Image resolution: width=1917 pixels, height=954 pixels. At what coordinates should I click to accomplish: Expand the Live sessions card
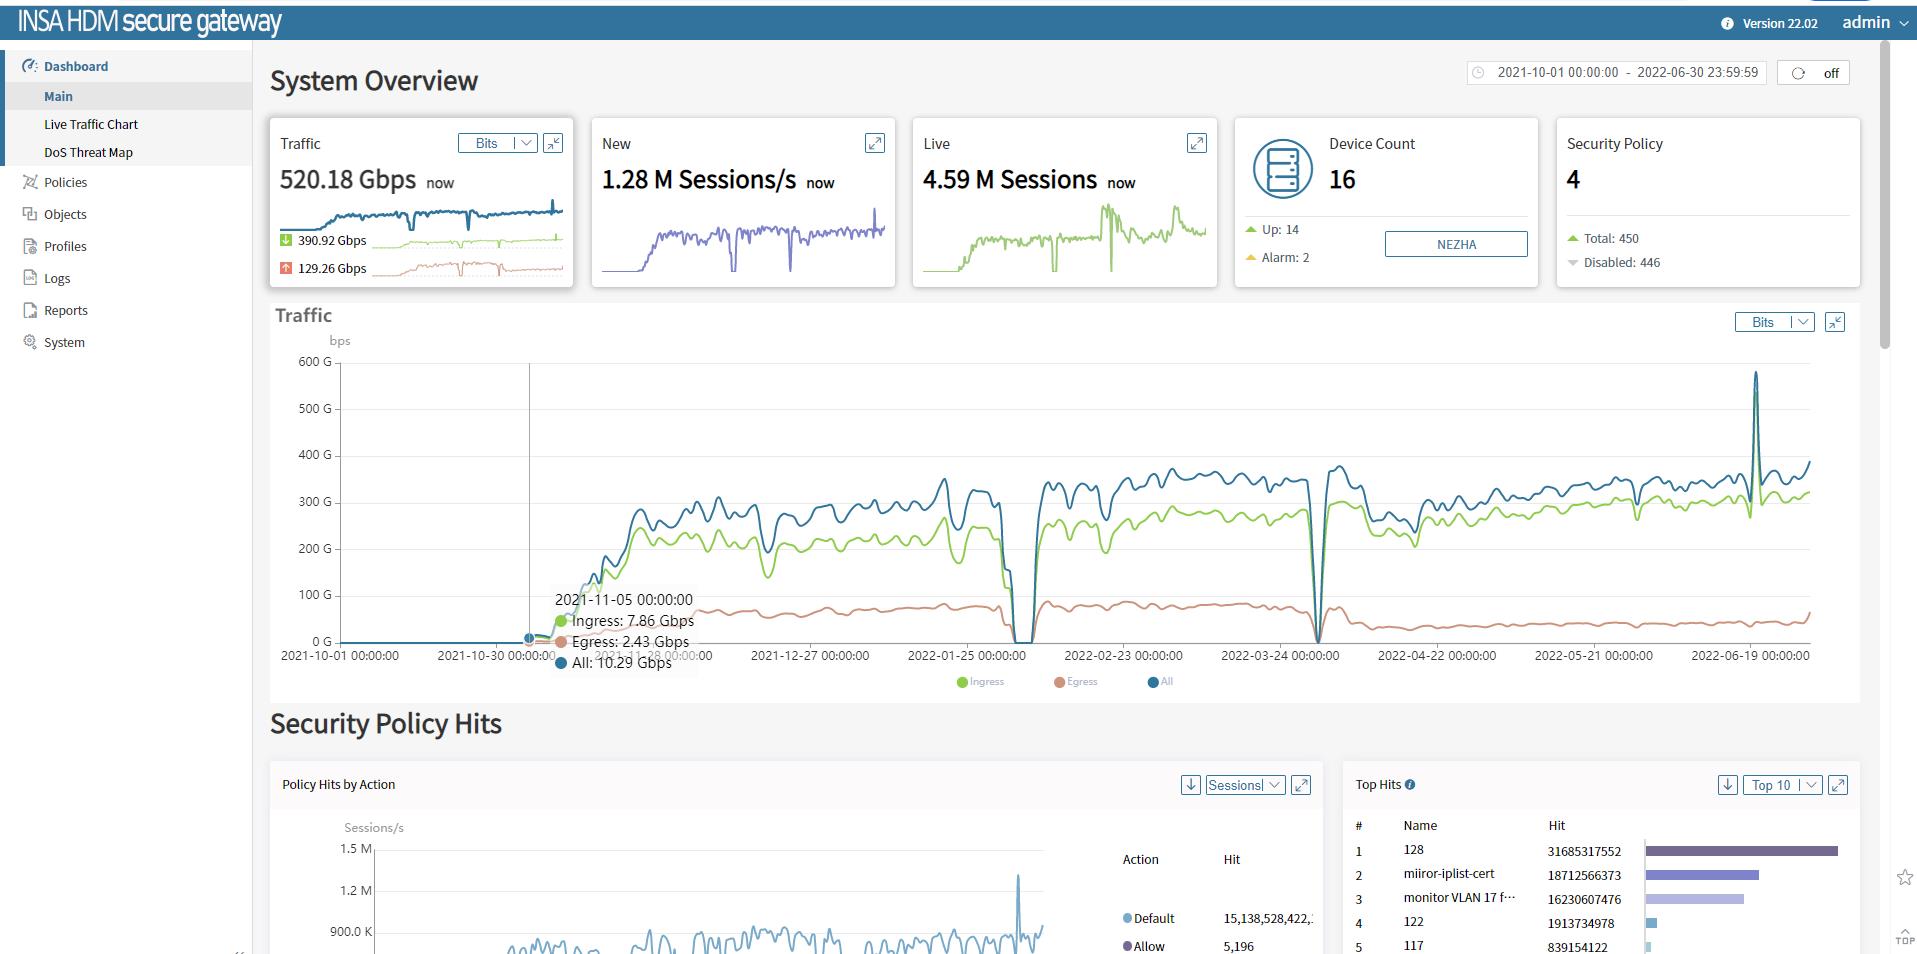(x=1197, y=143)
